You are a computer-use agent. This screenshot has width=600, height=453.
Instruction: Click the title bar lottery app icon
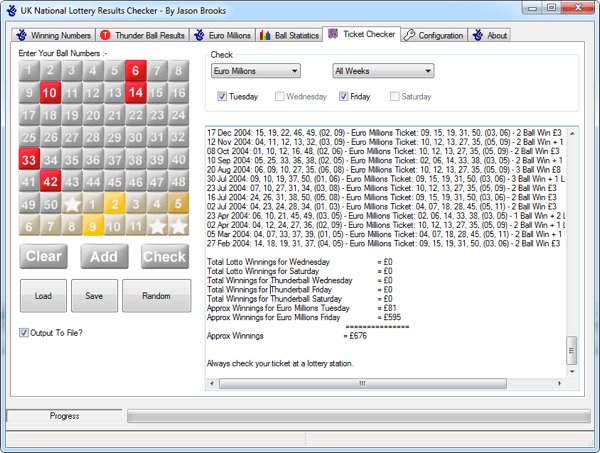(x=12, y=10)
